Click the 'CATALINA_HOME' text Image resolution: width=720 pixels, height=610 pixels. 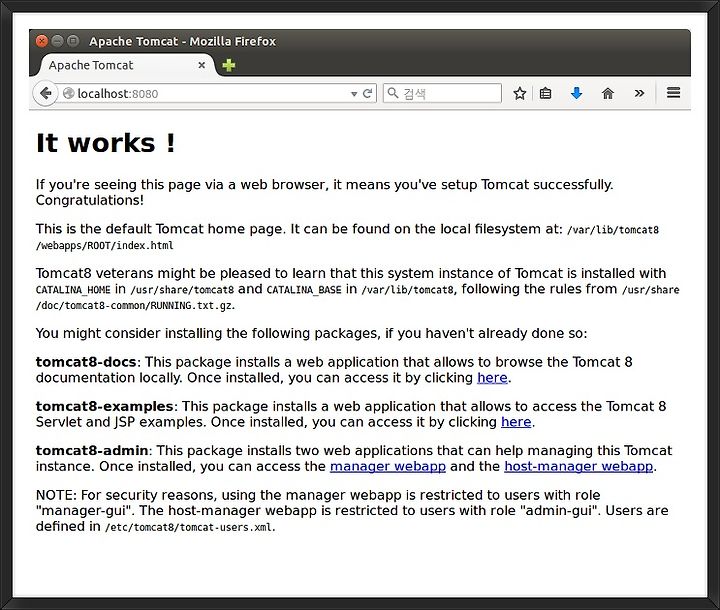click(x=73, y=290)
